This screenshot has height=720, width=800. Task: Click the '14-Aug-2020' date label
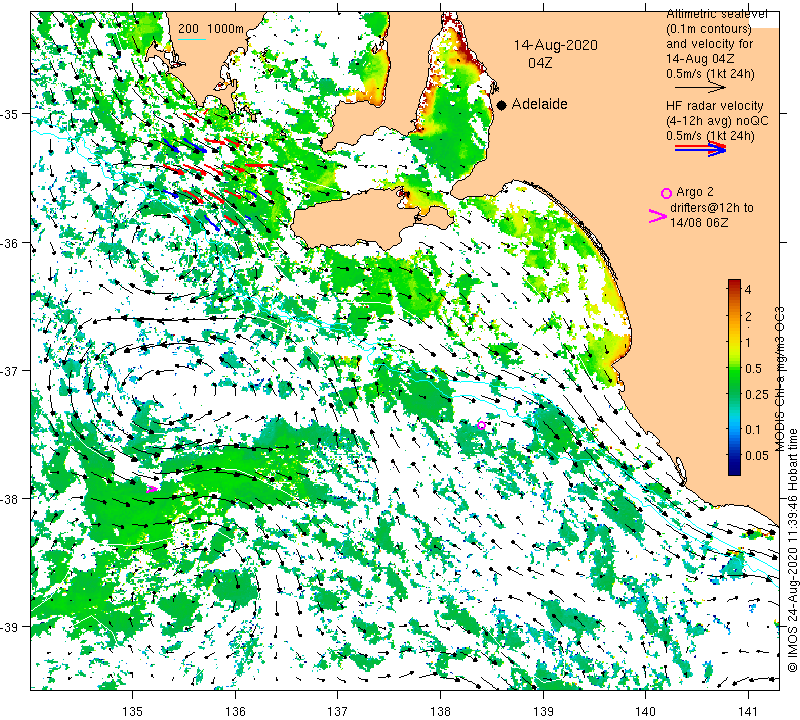(555, 45)
